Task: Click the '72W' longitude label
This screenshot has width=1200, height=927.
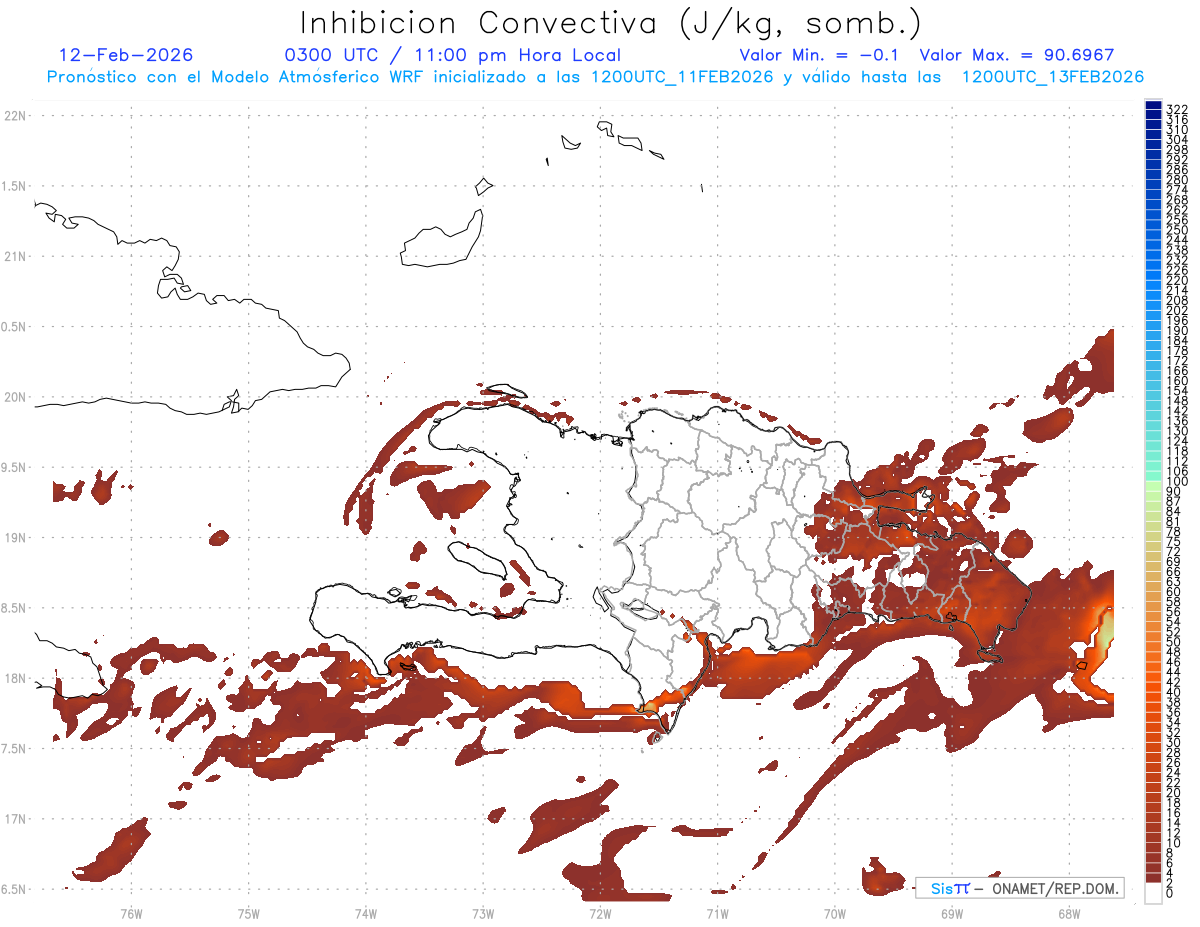Action: click(x=600, y=913)
